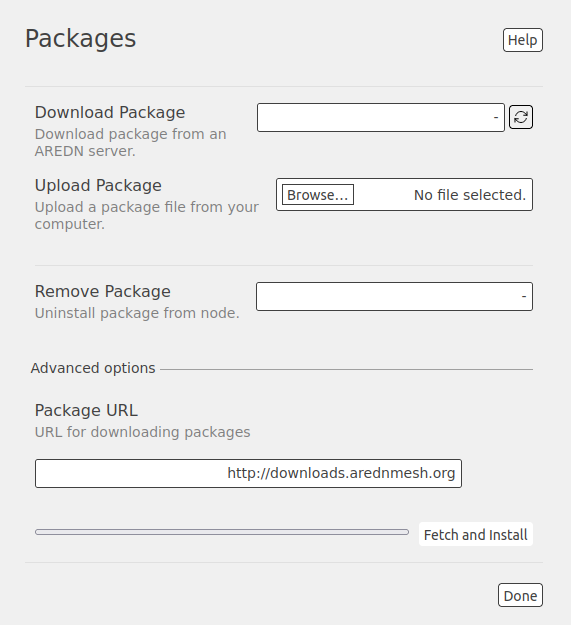The height and width of the screenshot is (625, 571).
Task: Click 'URL for downloading packages' description
Action: point(142,432)
